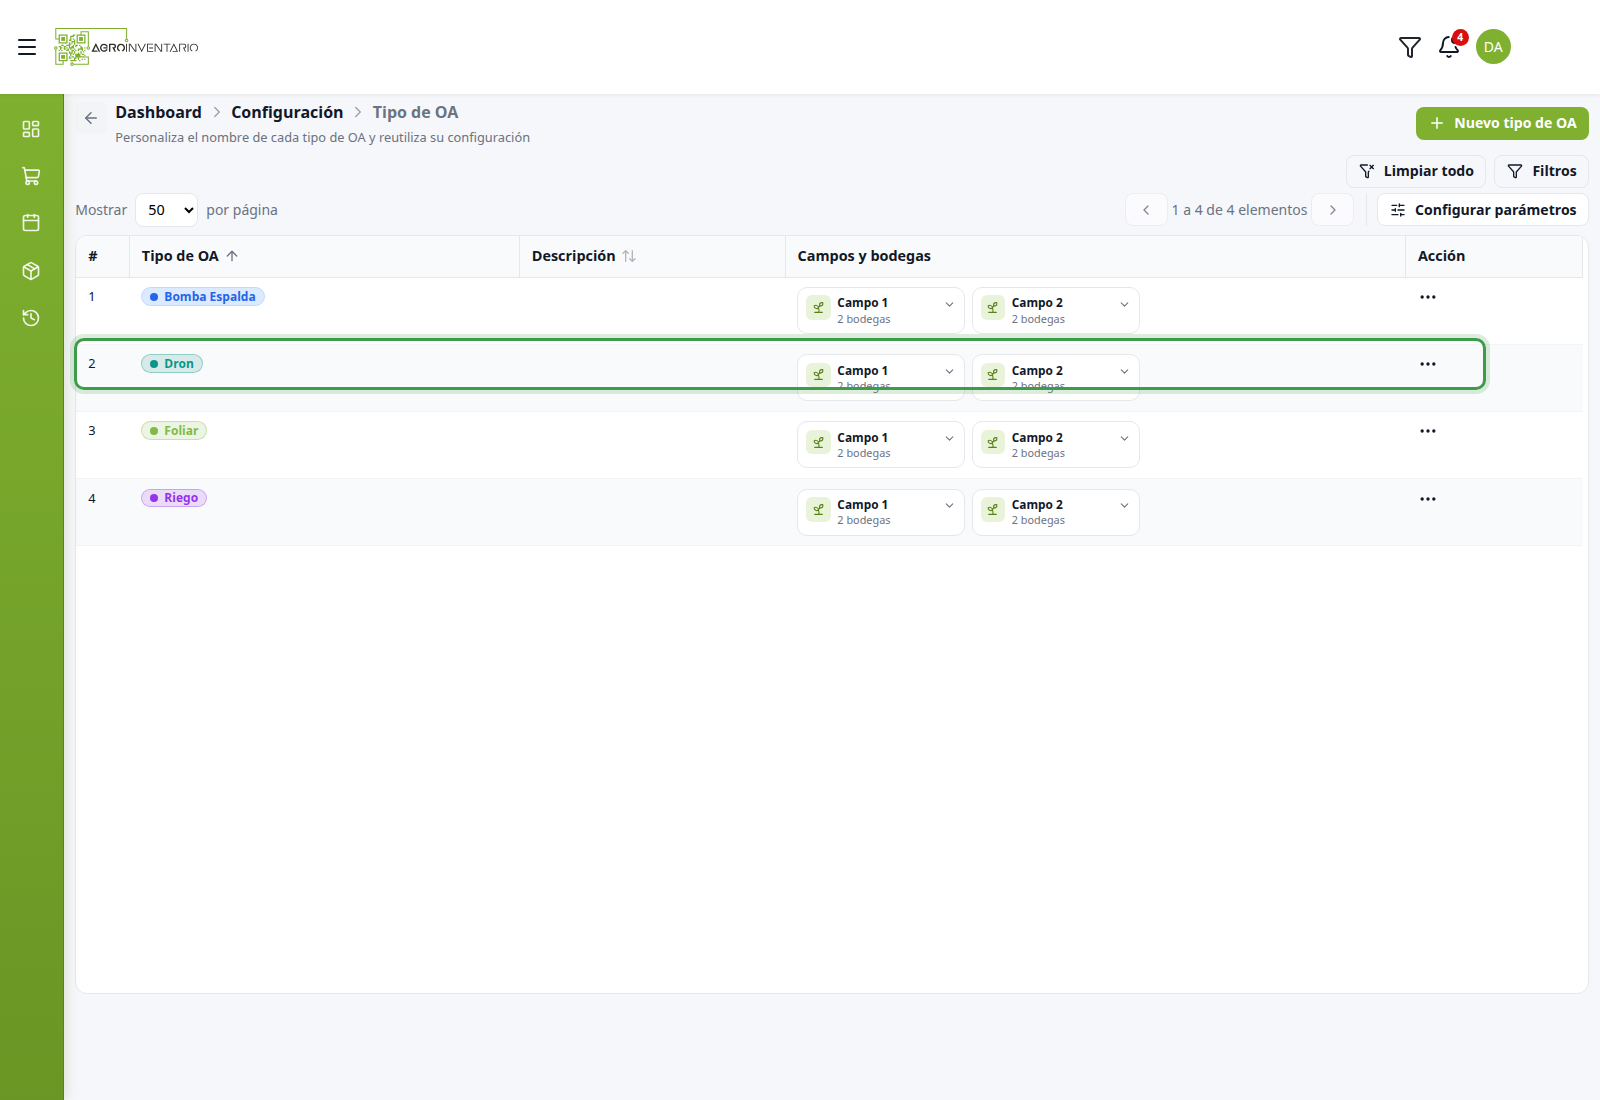The height and width of the screenshot is (1100, 1600).
Task: Click Nuevo tipo de OA button
Action: (1502, 123)
